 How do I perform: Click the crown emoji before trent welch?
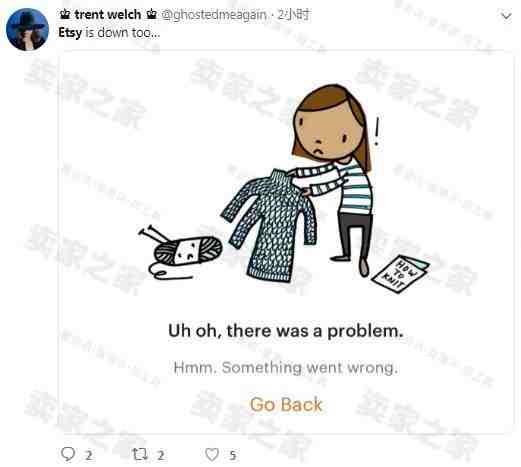point(65,14)
